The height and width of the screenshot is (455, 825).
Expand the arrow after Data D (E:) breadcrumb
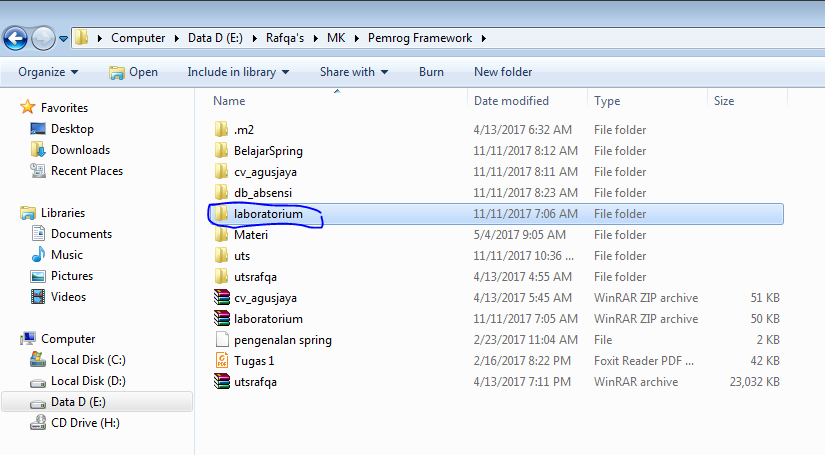(x=255, y=38)
